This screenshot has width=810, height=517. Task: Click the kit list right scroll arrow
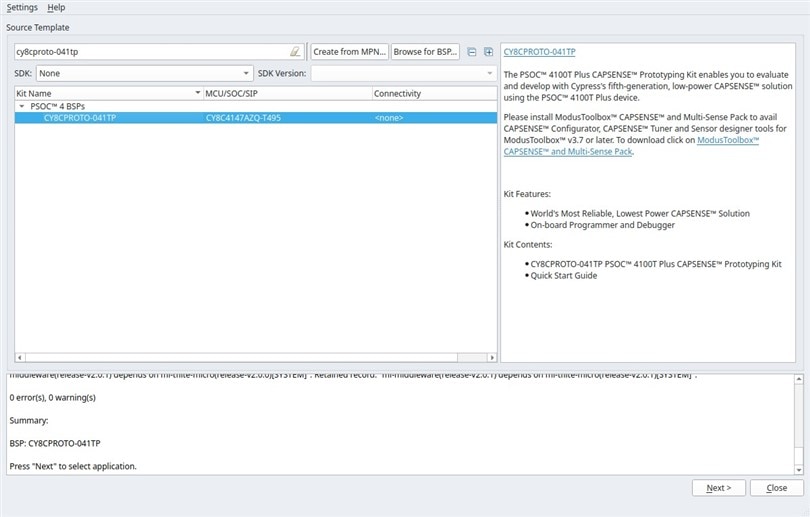[492, 357]
